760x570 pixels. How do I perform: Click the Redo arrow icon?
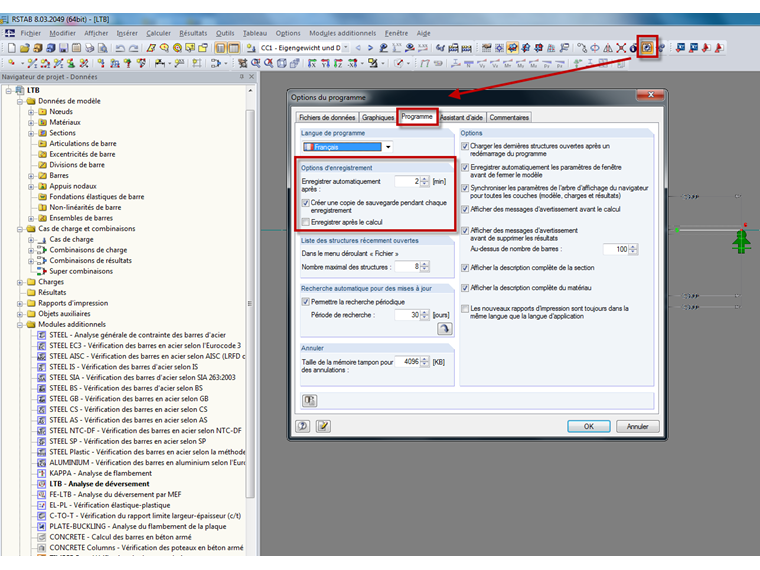(x=133, y=48)
